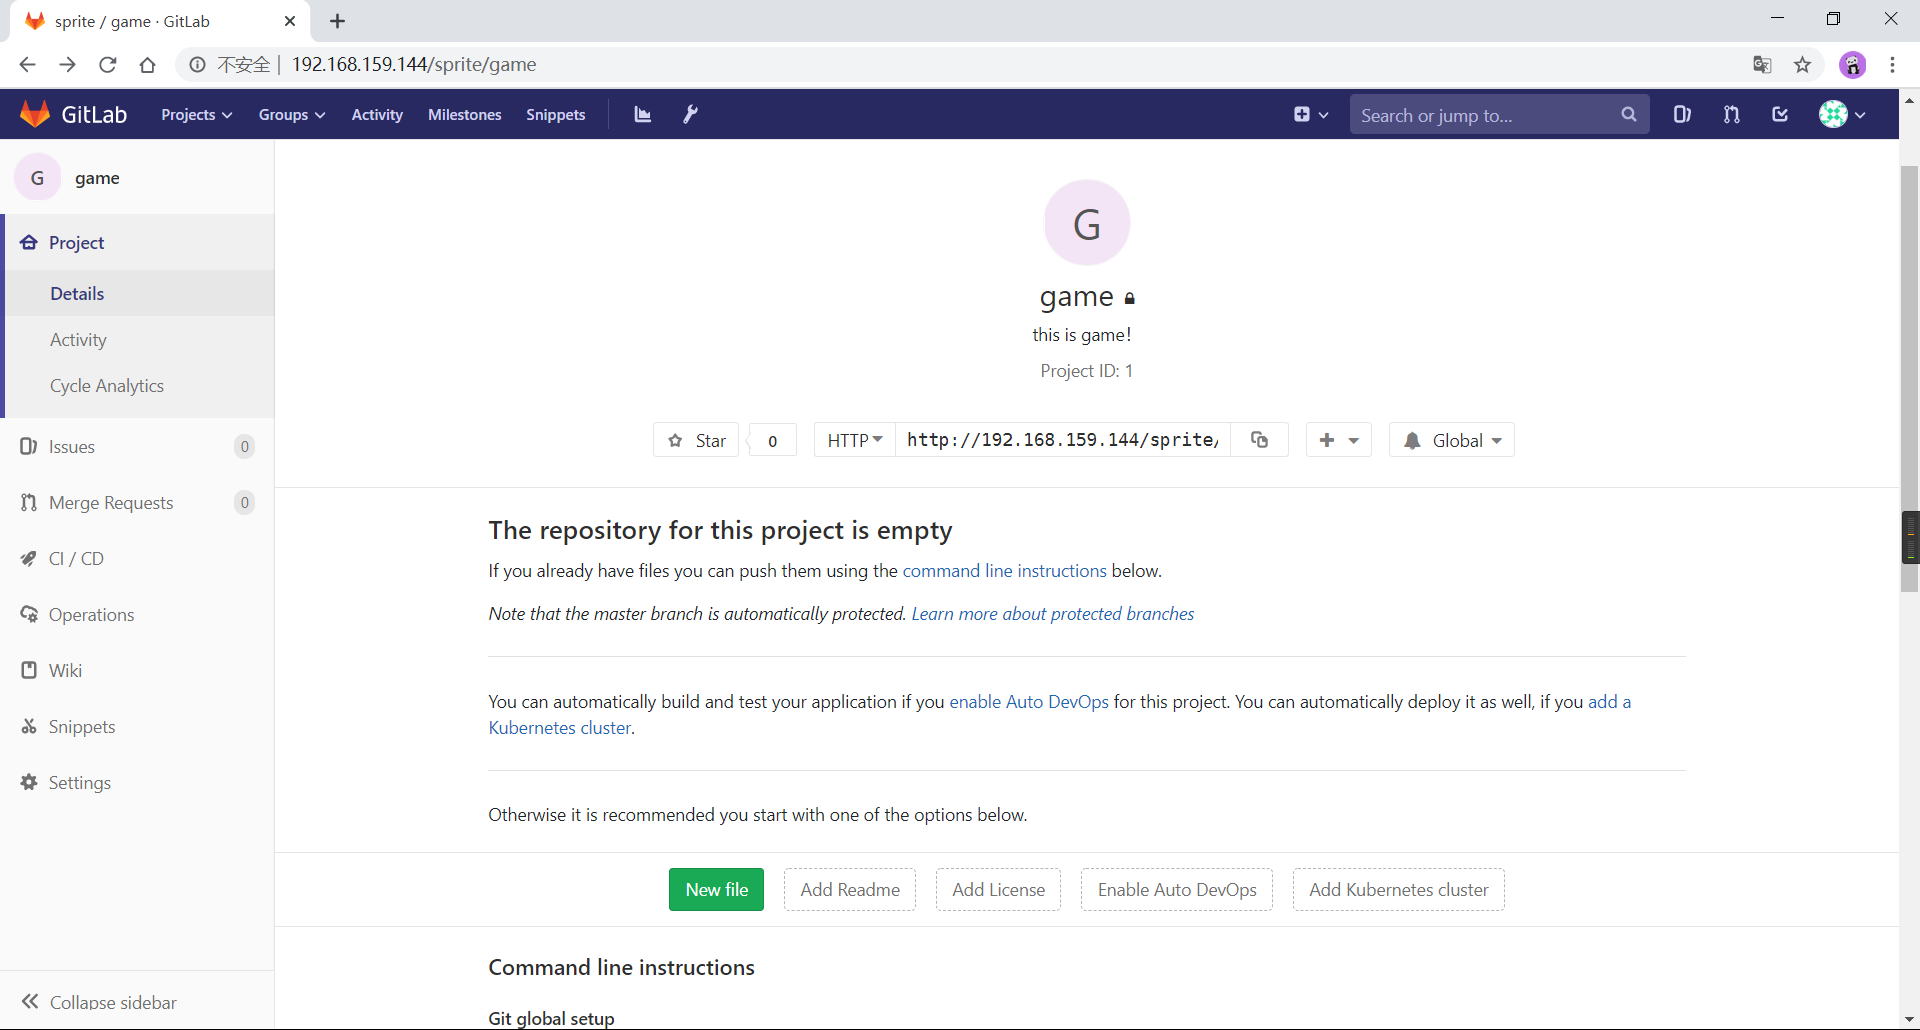This screenshot has width=1920, height=1030.
Task: Go to Milestones in top navbar
Action: click(x=465, y=115)
